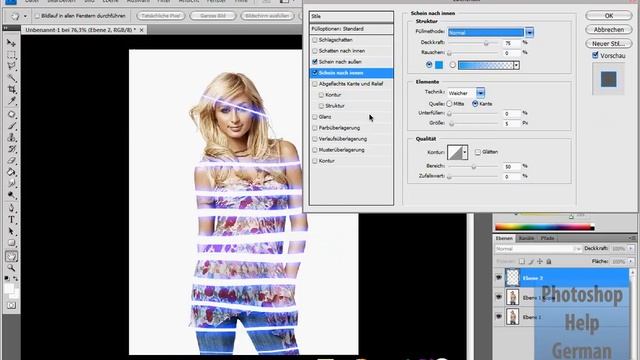640x360 pixels.
Task: Click lock image pixels brush icon
Action: point(531,261)
